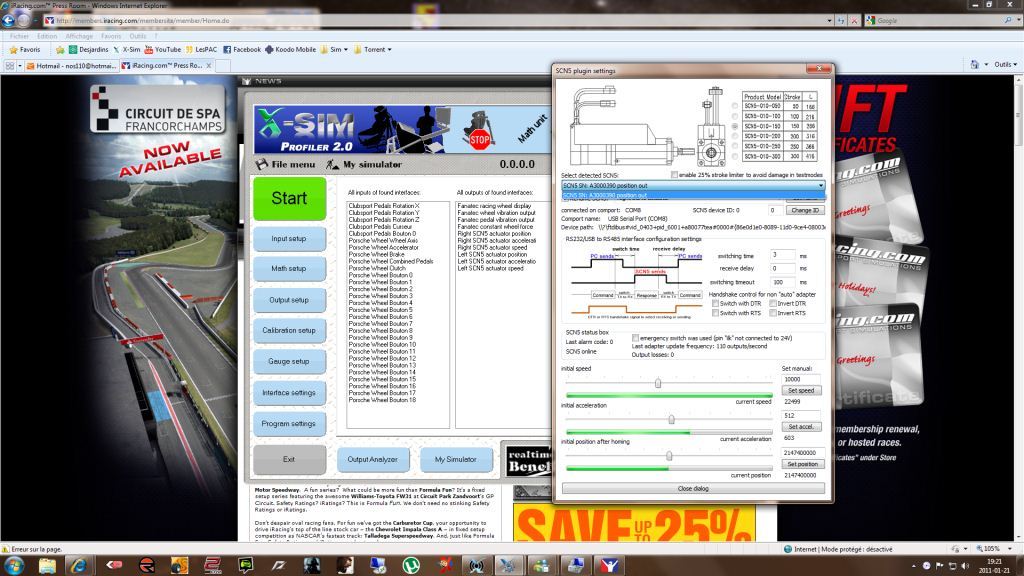Viewport: 1024px width, 576px height.
Task: Click the initial speed slider handle
Action: [658, 383]
